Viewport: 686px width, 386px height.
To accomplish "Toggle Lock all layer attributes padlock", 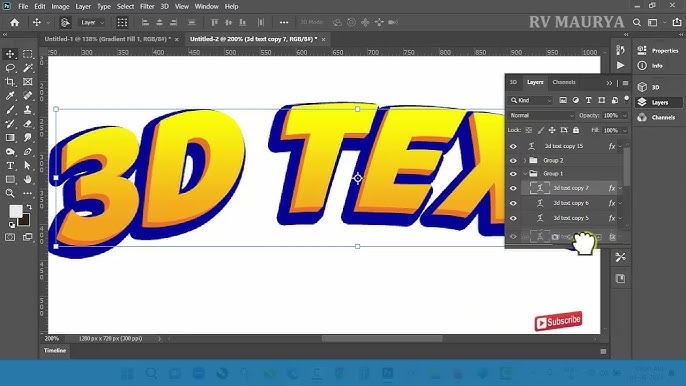I will point(576,130).
